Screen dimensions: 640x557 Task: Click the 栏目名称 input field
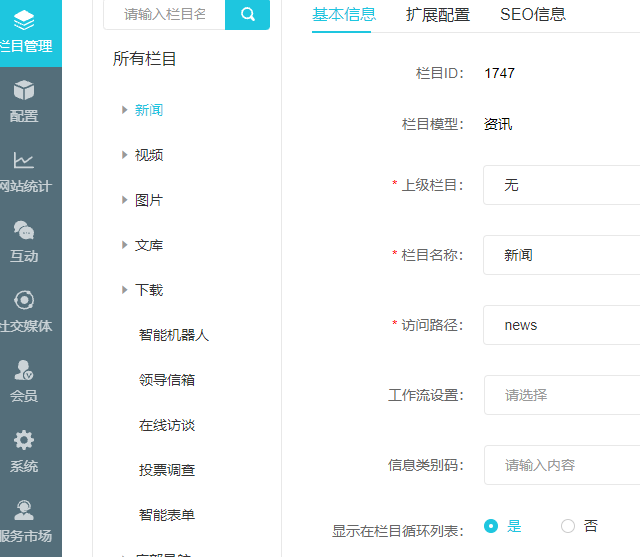562,255
